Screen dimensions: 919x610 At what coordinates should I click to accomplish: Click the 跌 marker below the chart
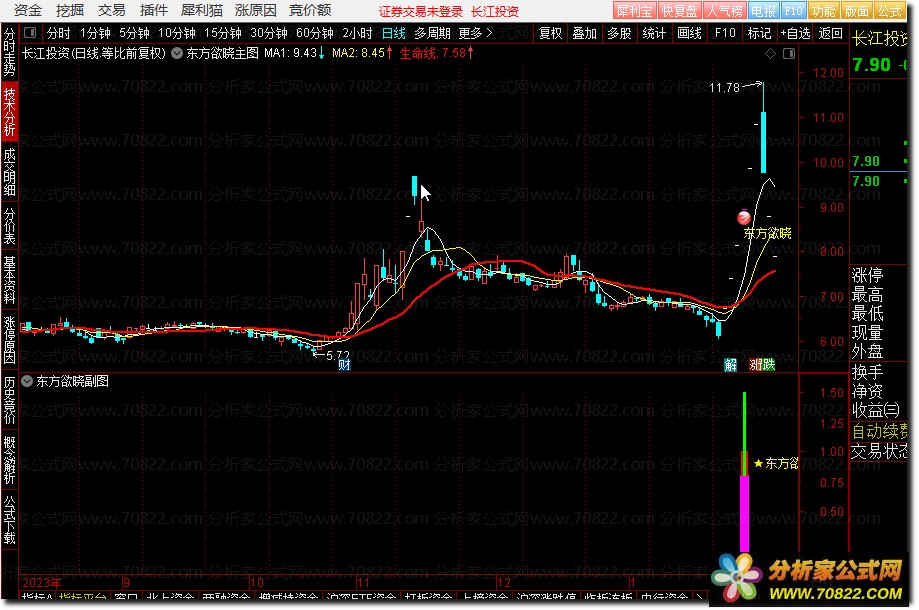point(769,365)
